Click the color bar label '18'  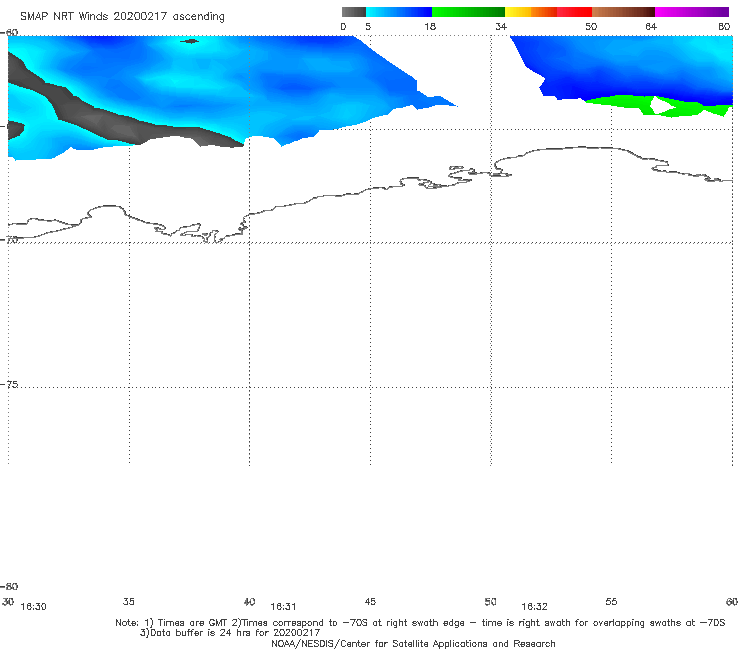[430, 27]
